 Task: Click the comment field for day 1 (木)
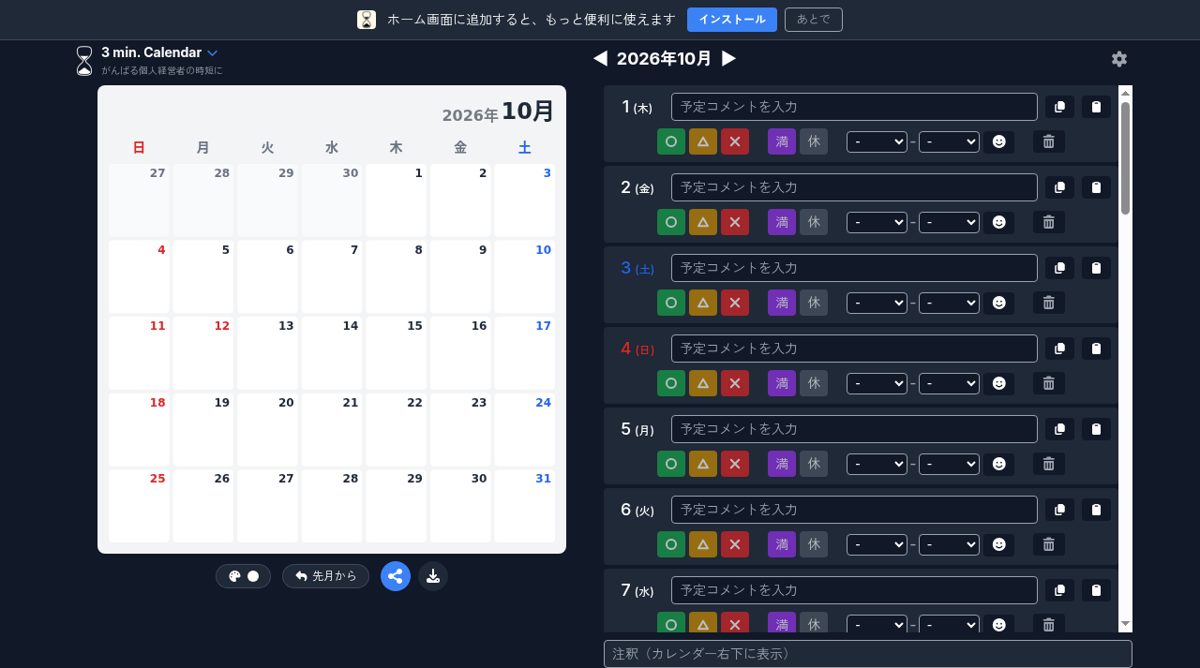coord(854,107)
